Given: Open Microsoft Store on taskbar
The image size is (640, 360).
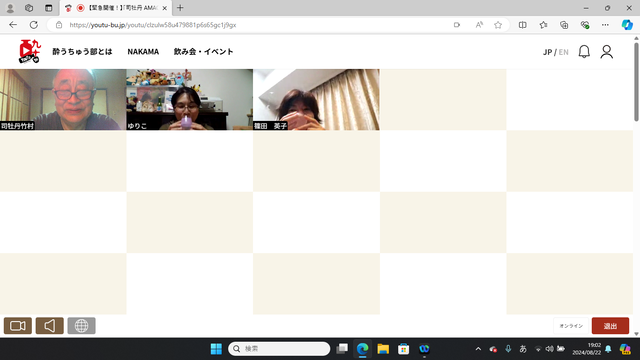Looking at the screenshot, I should [404, 349].
